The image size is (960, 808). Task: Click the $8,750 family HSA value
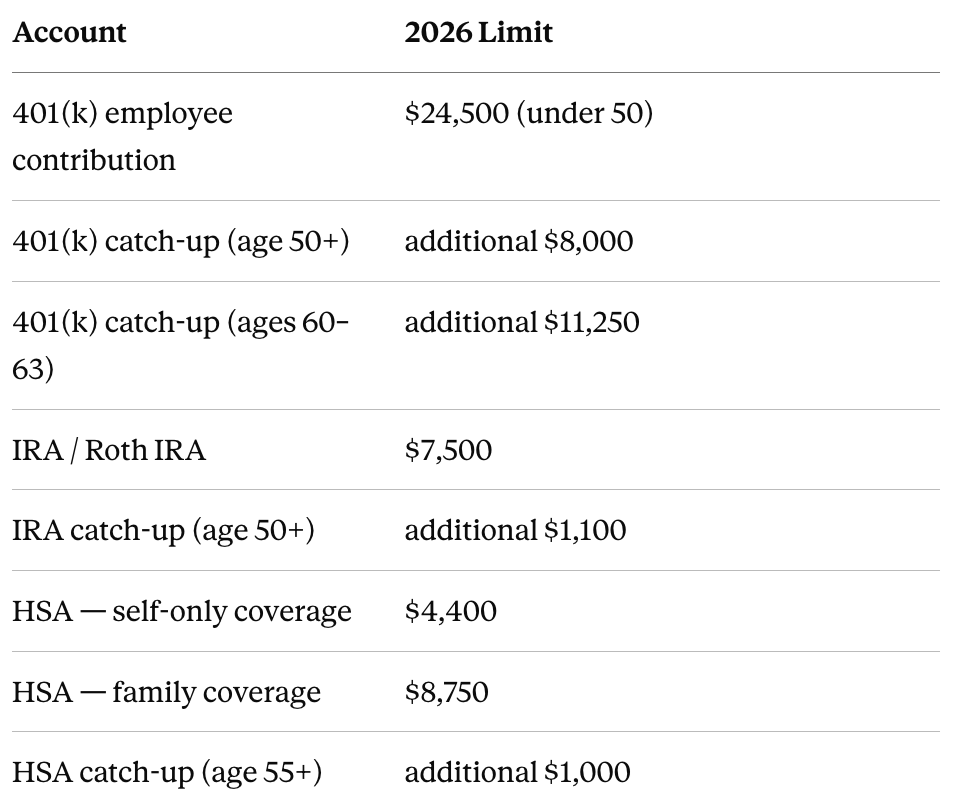446,692
